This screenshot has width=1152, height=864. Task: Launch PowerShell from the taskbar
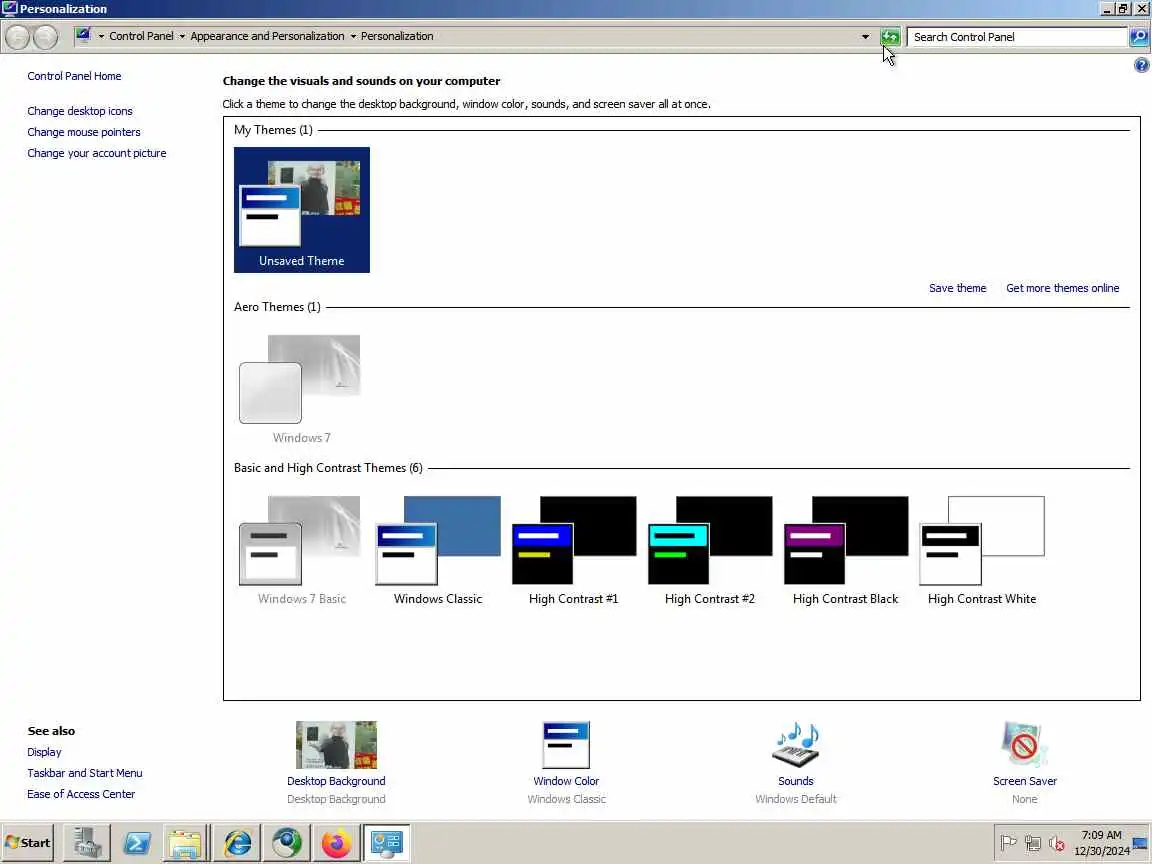pyautogui.click(x=137, y=843)
